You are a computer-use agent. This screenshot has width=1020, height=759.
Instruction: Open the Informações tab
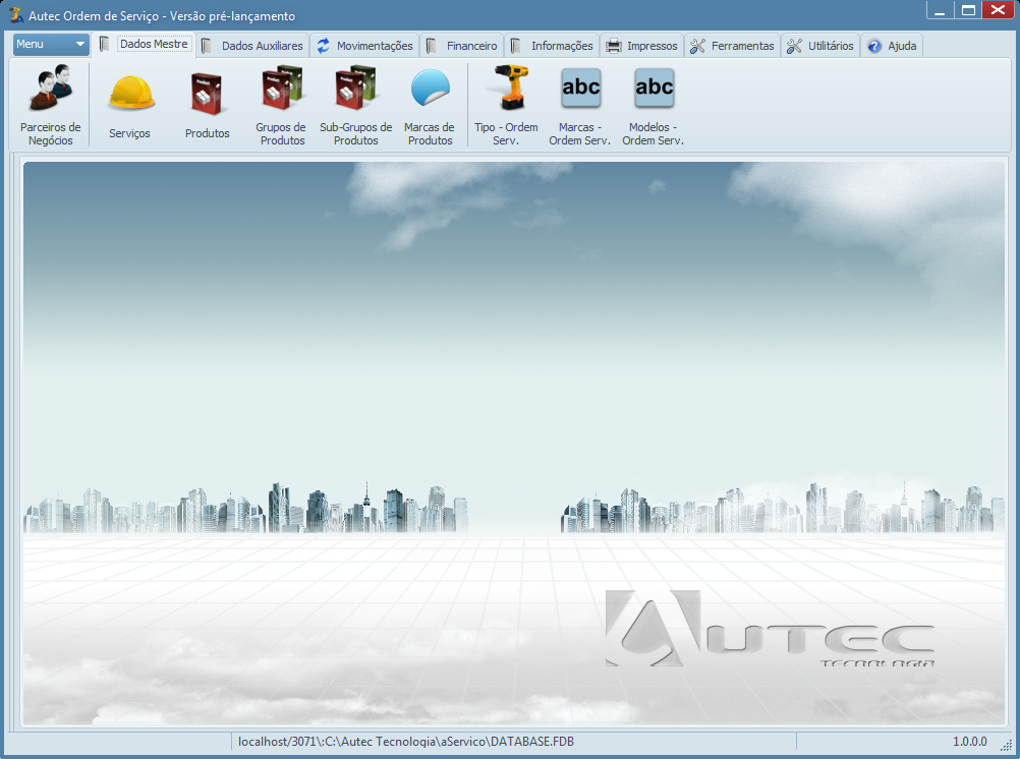(552, 46)
